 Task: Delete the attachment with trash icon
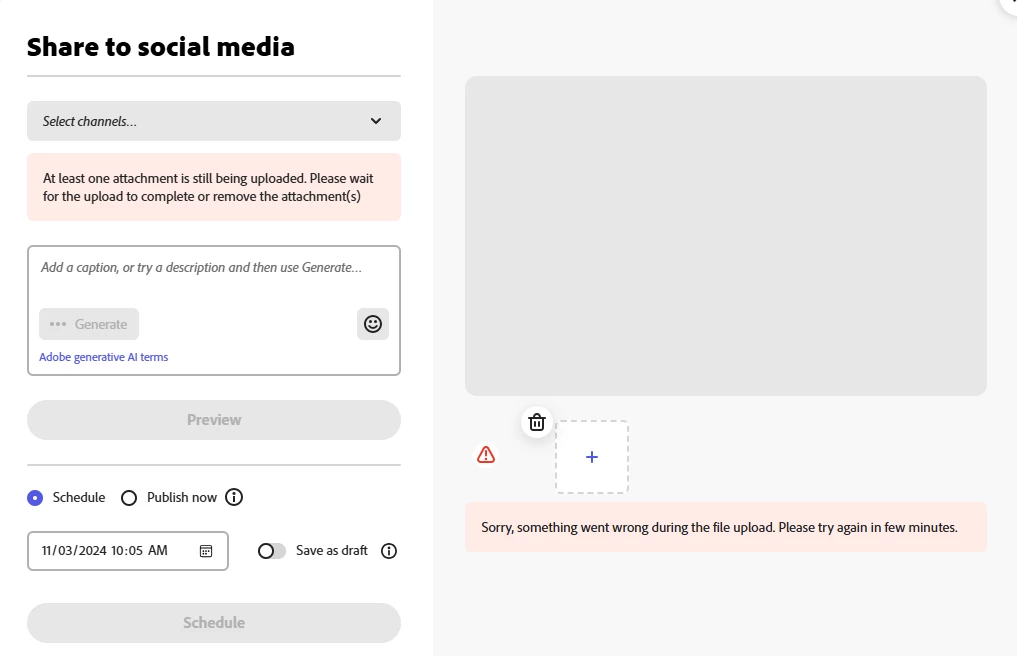click(x=537, y=422)
